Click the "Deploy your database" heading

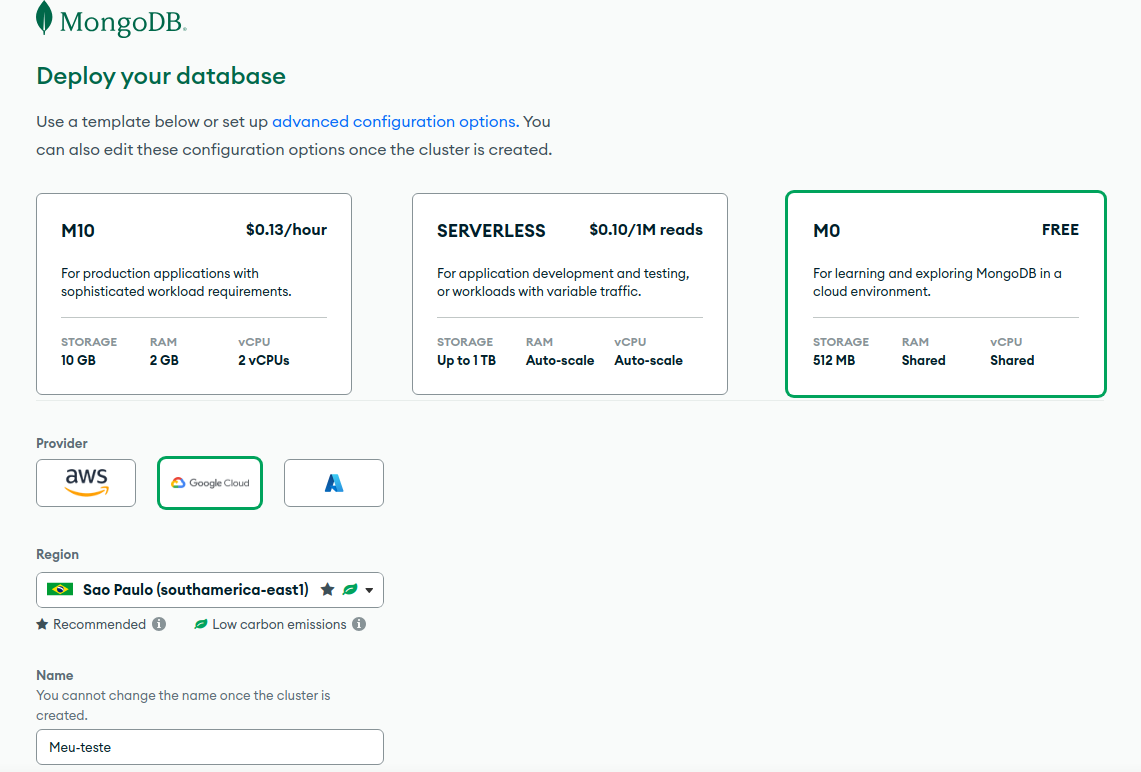[161, 76]
